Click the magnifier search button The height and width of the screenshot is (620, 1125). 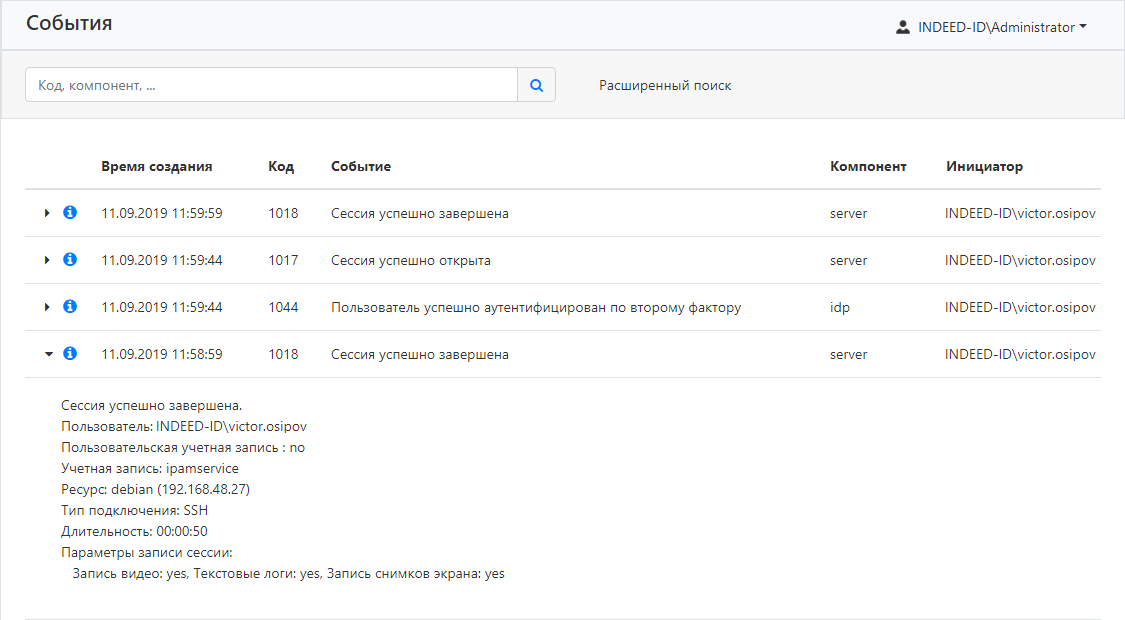[x=536, y=86]
